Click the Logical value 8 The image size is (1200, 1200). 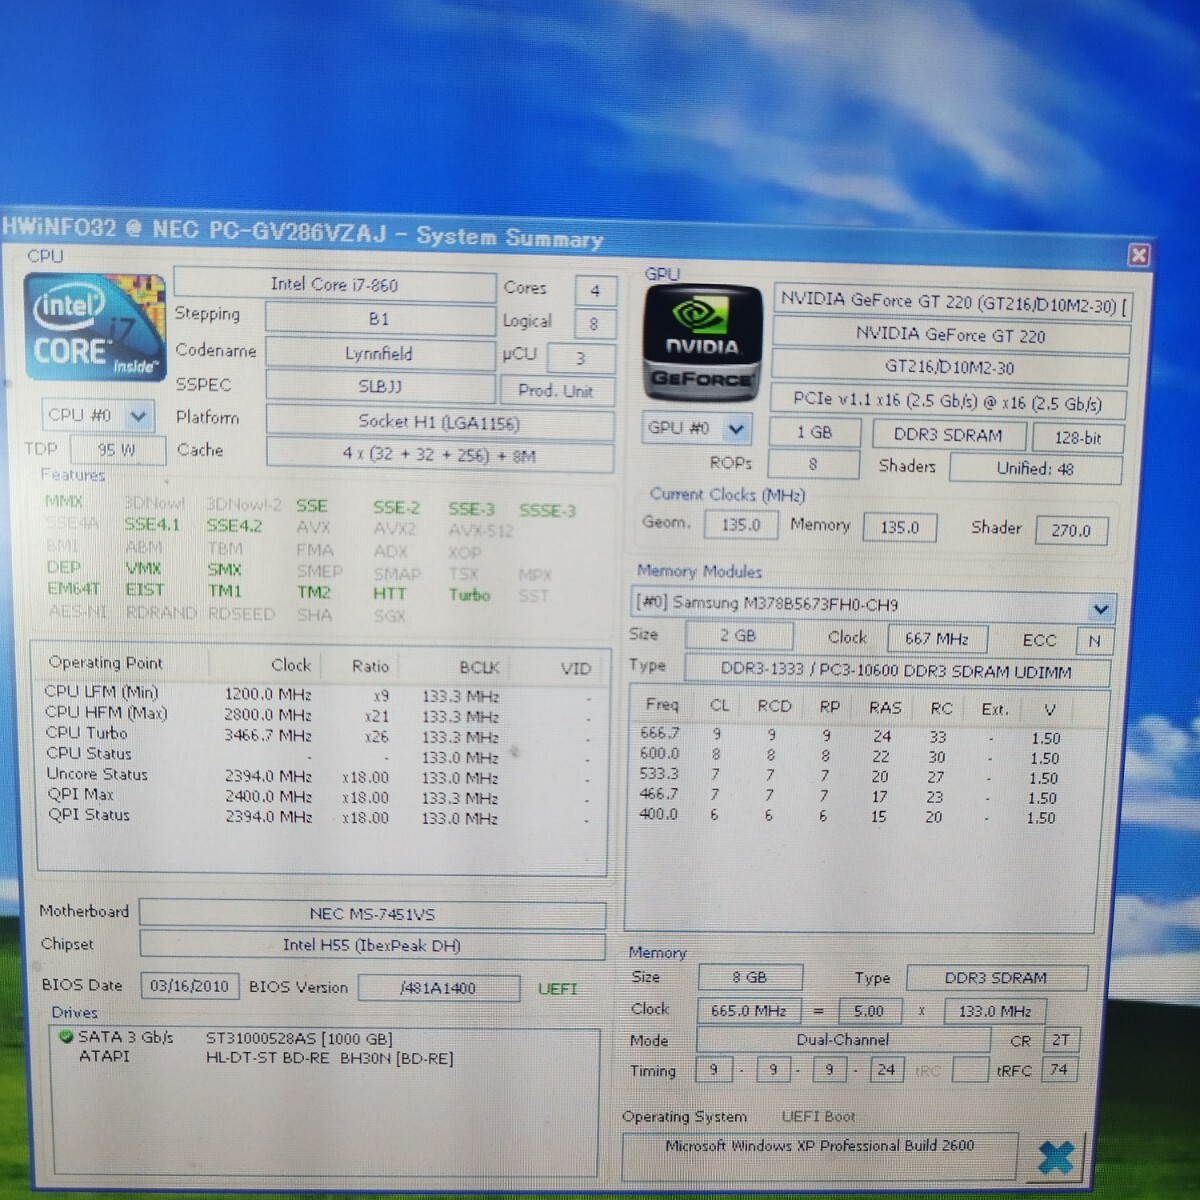tap(595, 324)
